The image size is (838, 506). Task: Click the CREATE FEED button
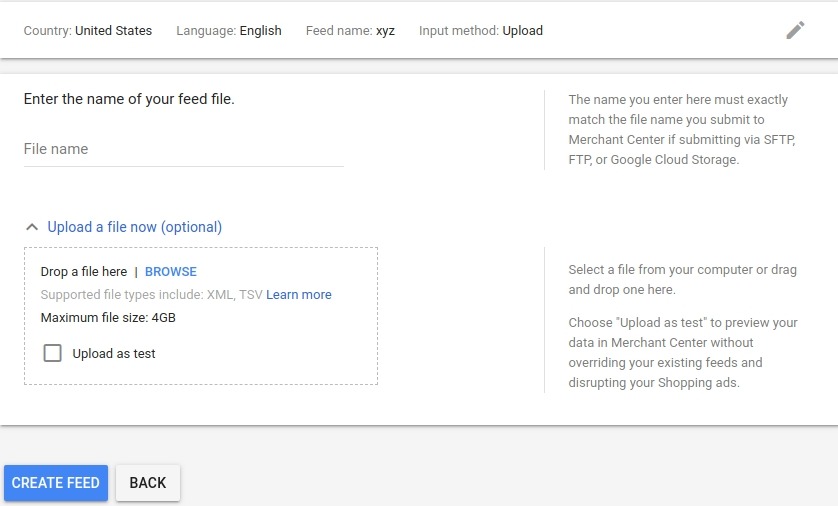(x=56, y=483)
